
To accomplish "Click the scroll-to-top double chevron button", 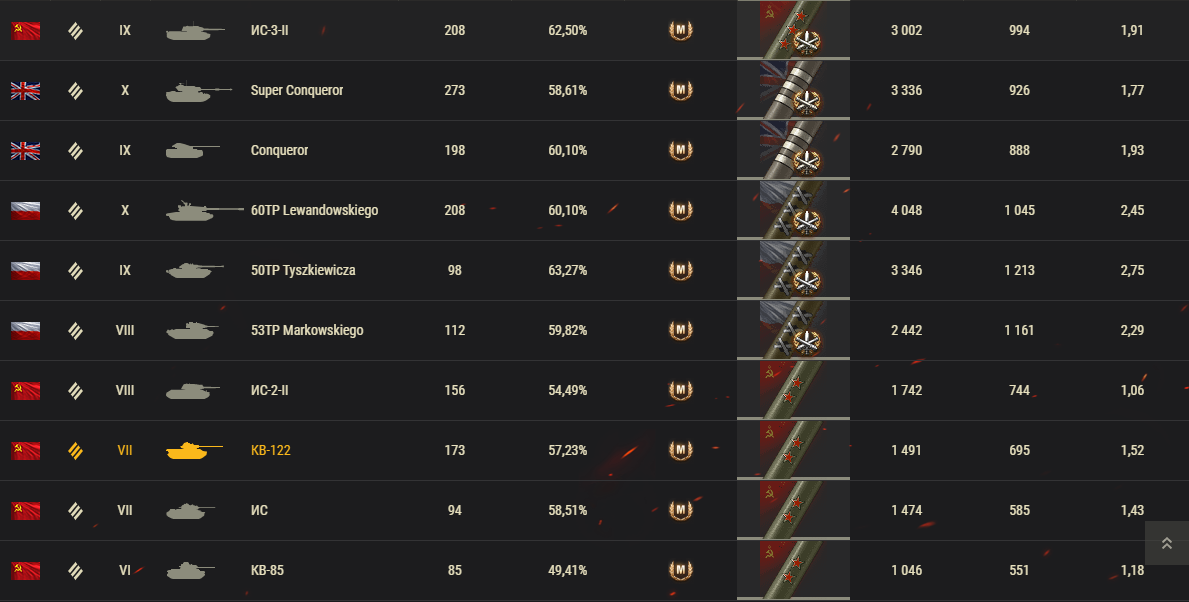I will [1166, 543].
